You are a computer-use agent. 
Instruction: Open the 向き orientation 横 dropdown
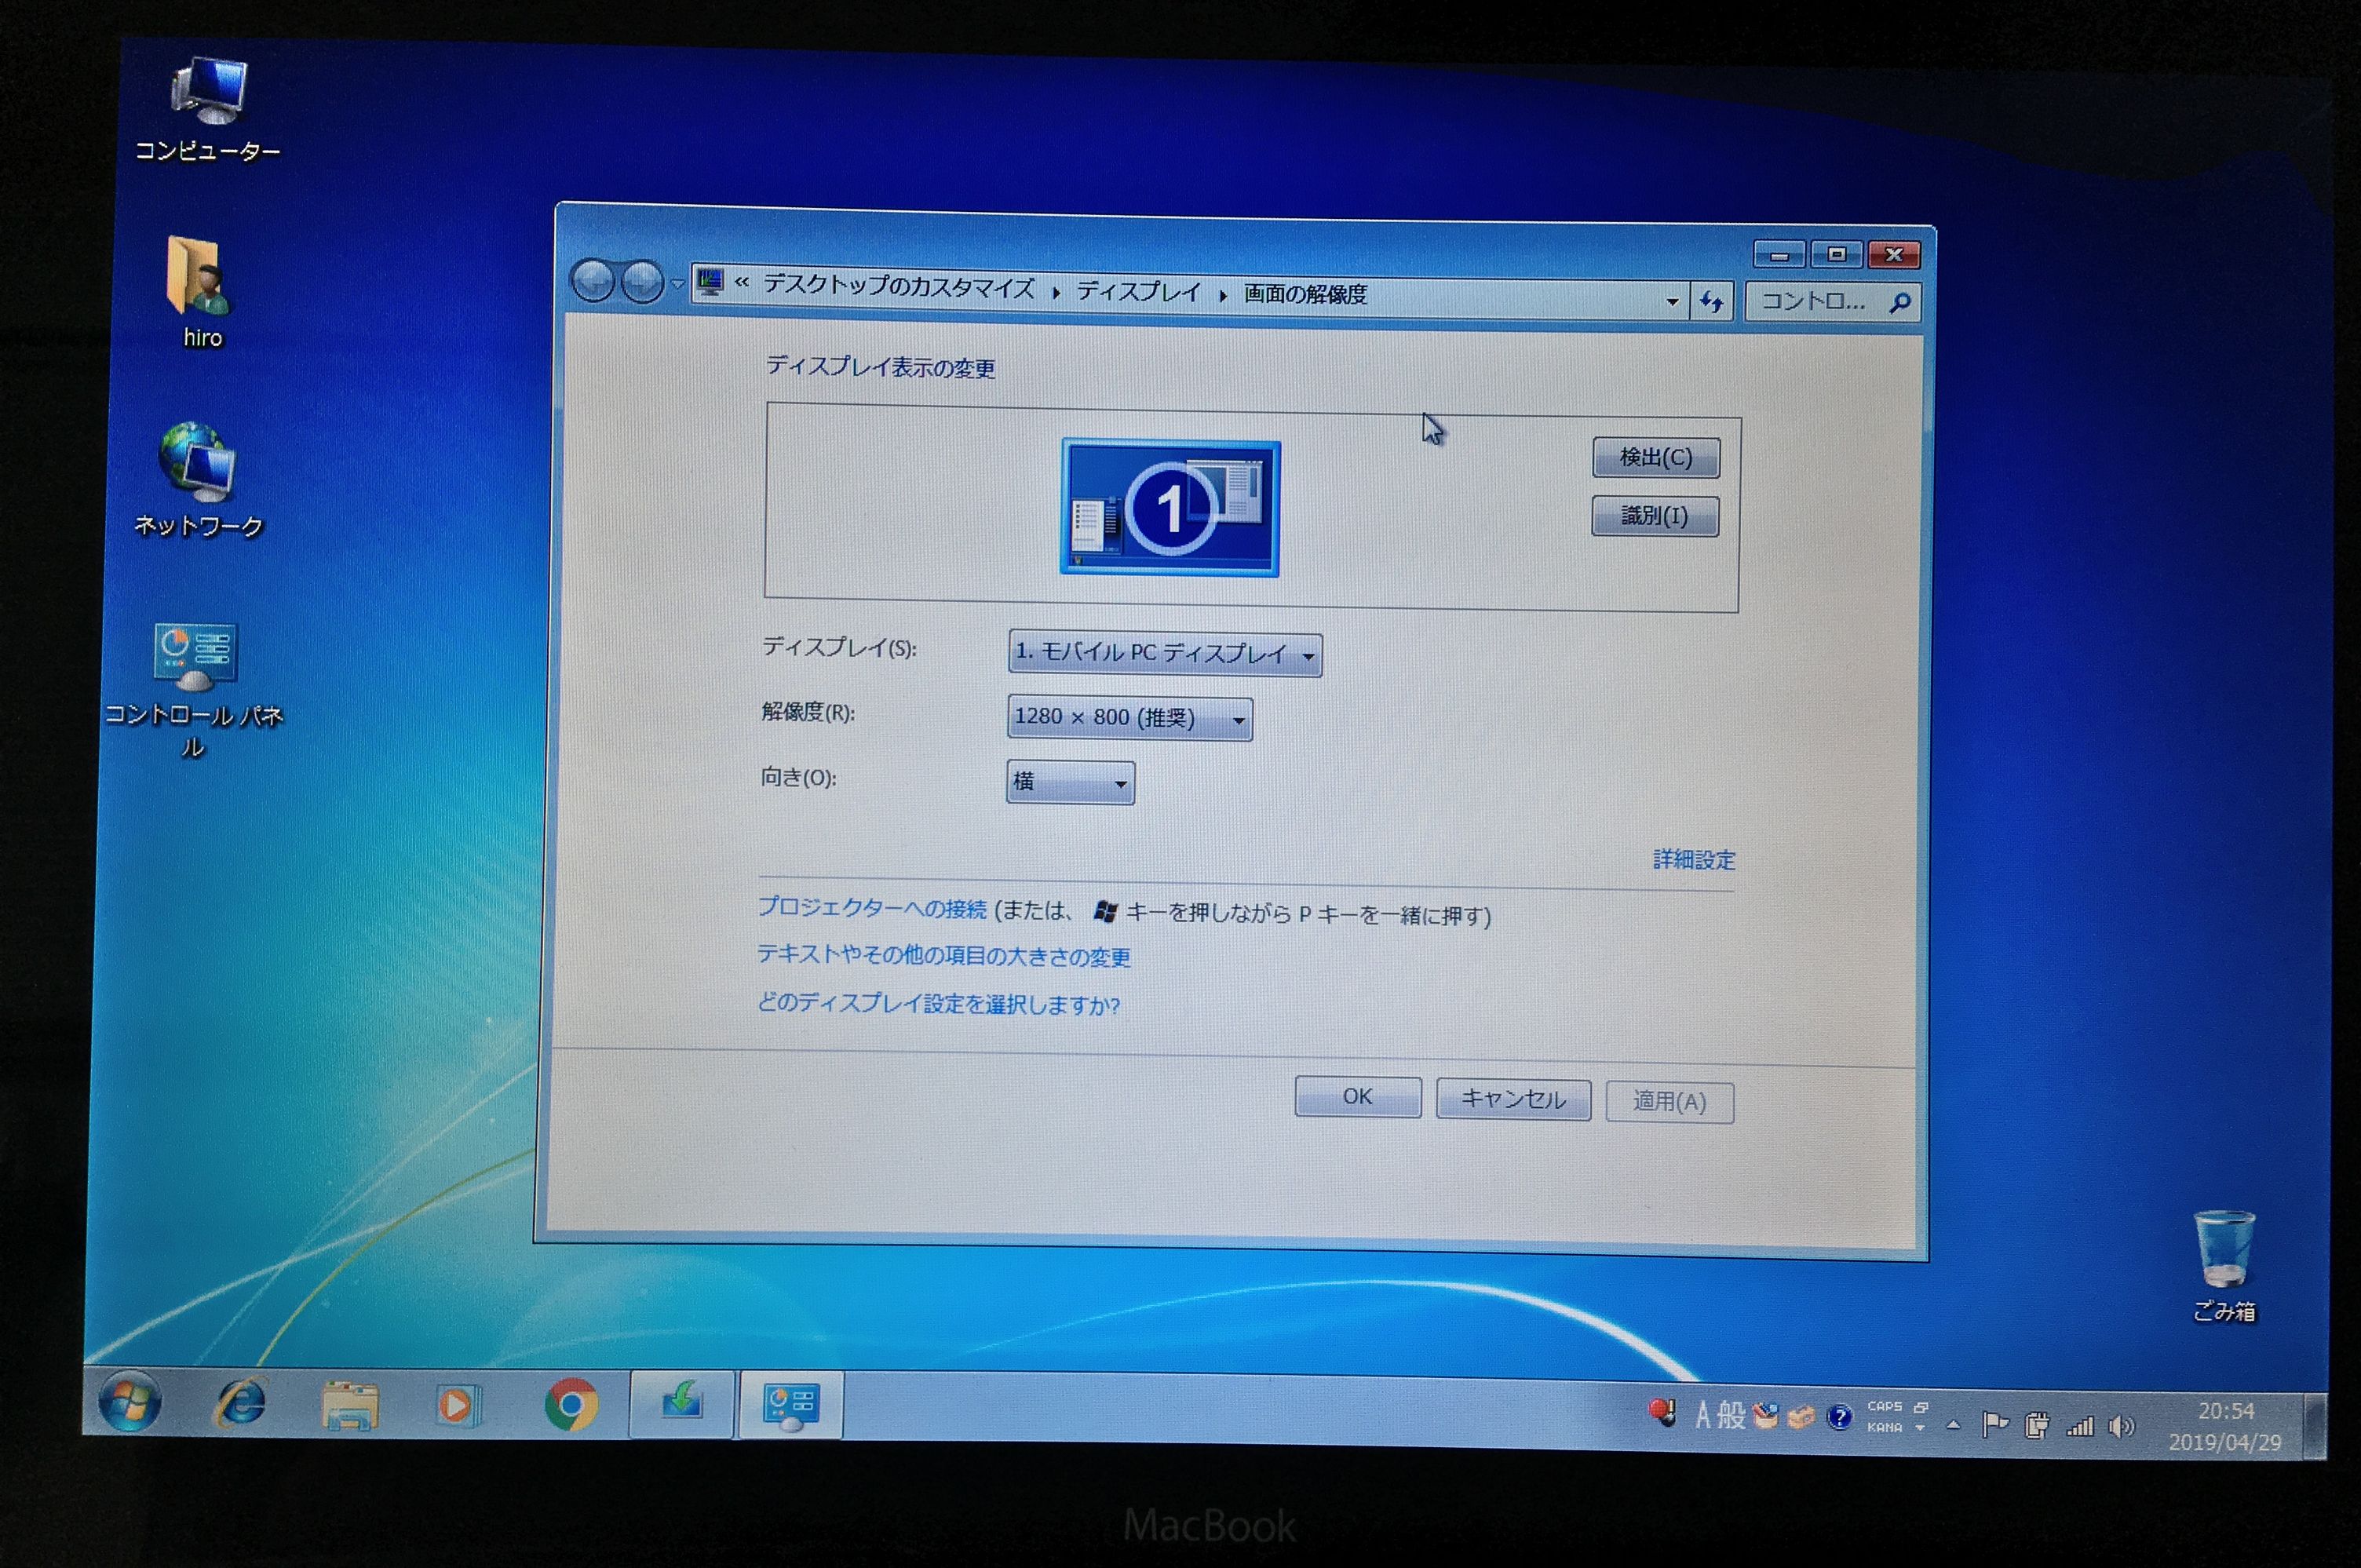point(1070,782)
